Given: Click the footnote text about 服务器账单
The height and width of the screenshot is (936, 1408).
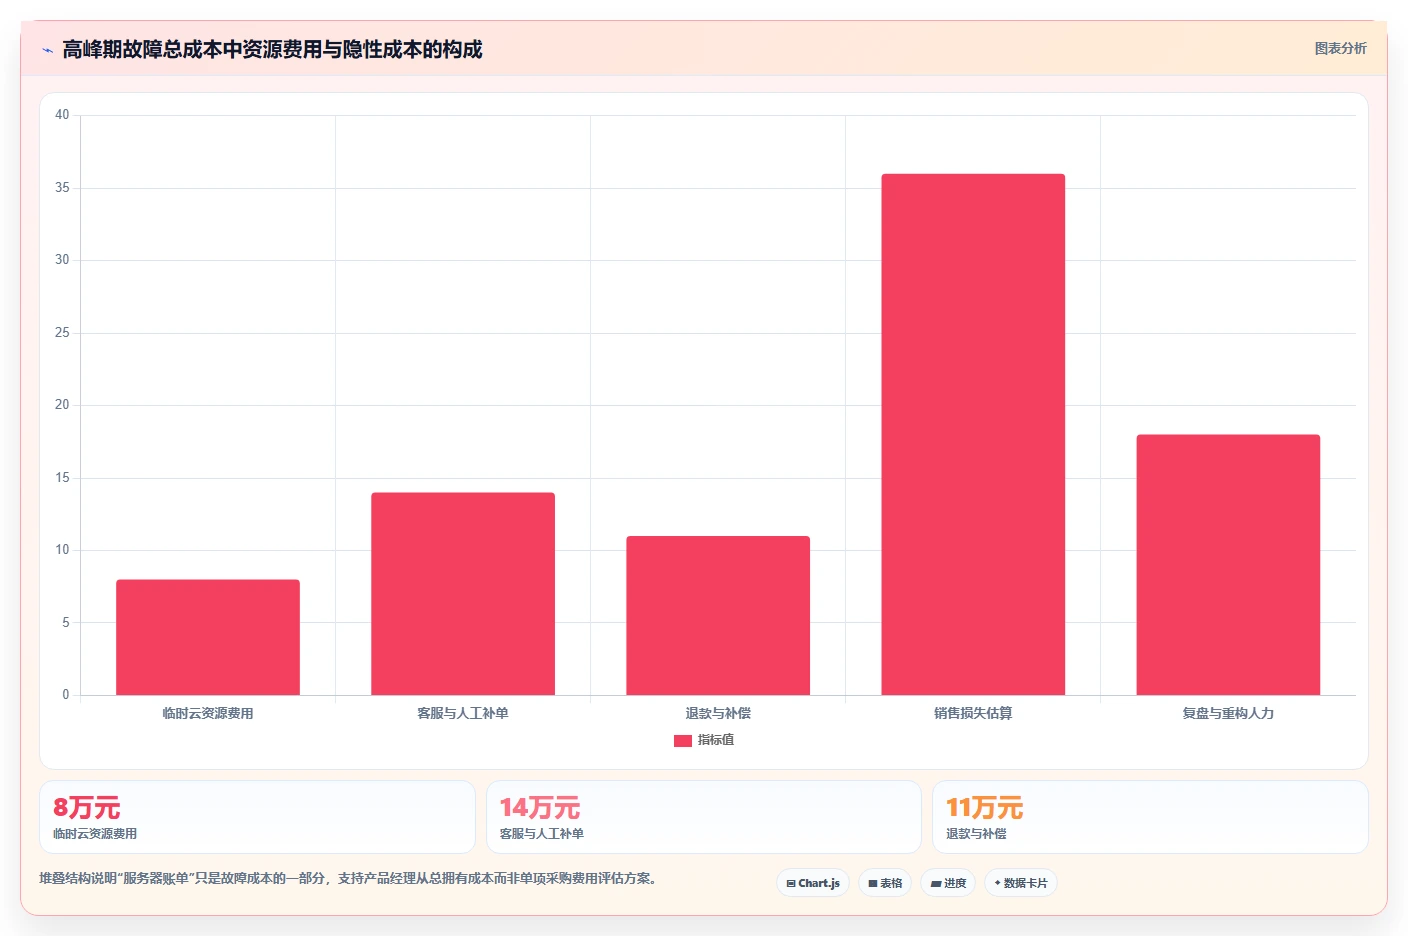Looking at the screenshot, I should click(349, 879).
